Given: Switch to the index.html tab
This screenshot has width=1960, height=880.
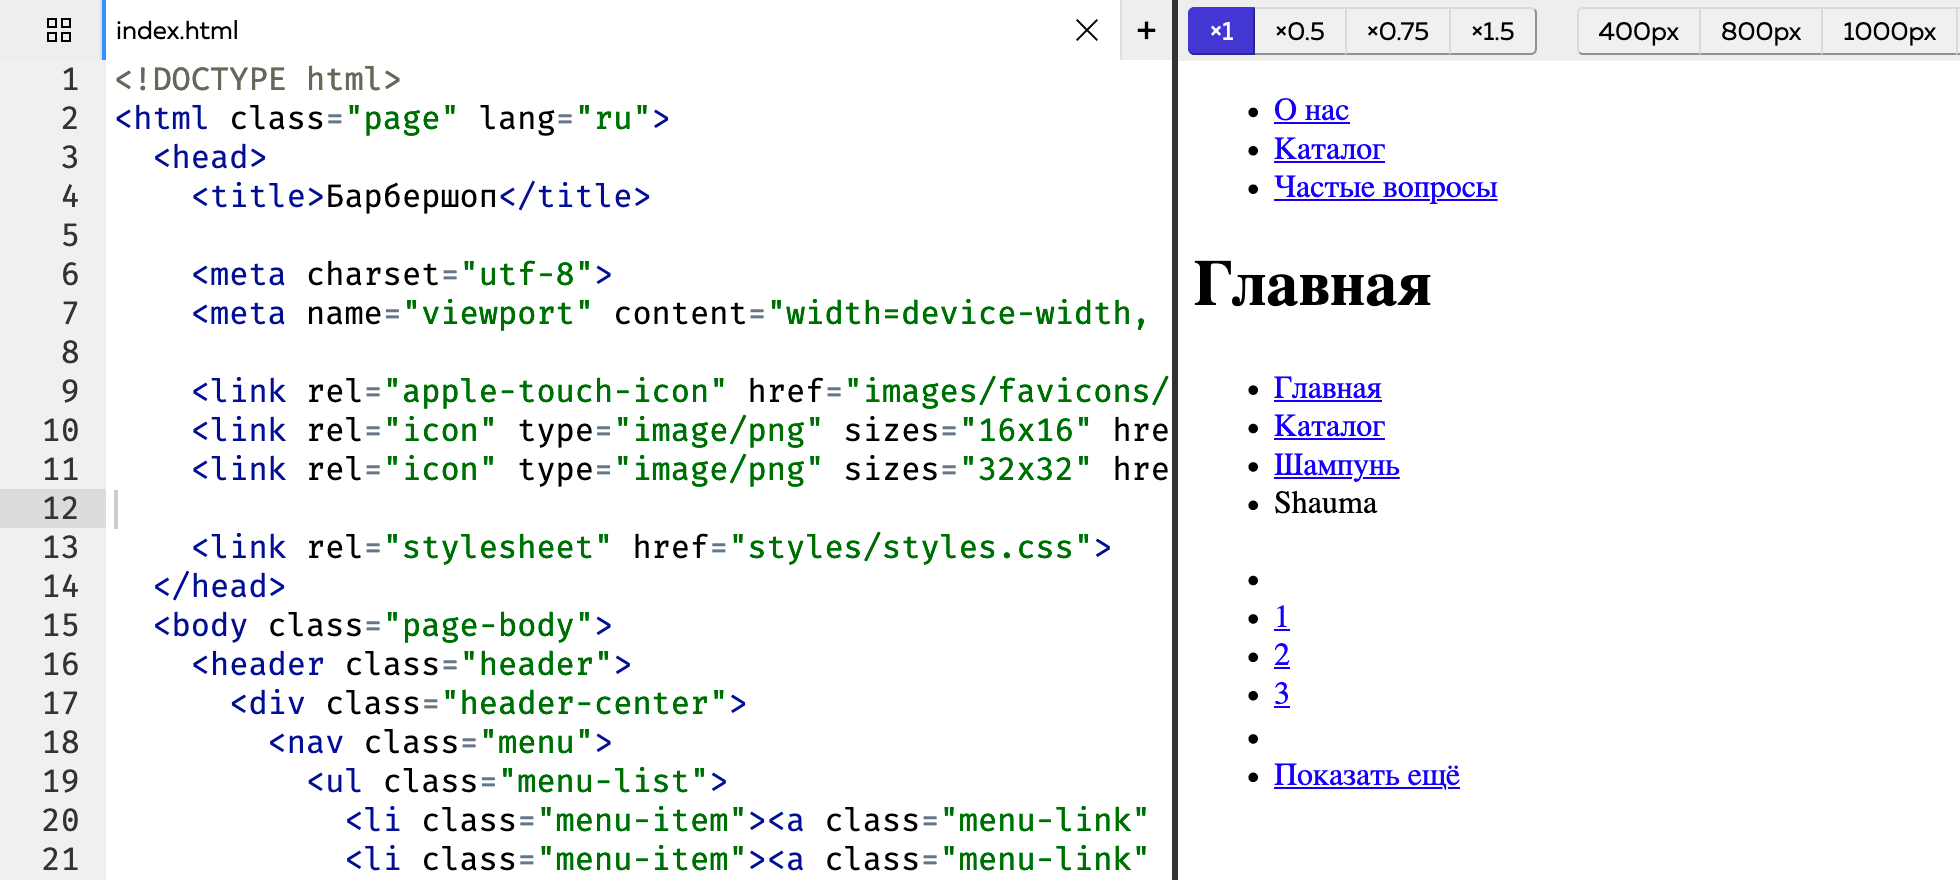Looking at the screenshot, I should 177,31.
